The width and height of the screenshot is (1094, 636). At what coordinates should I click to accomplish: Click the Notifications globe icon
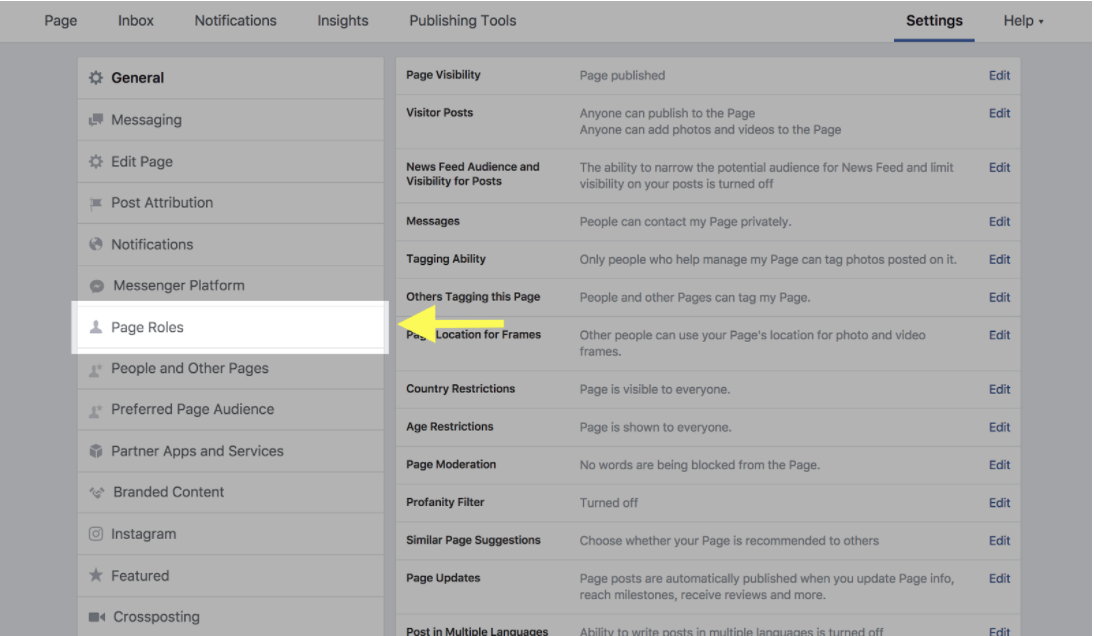(96, 245)
